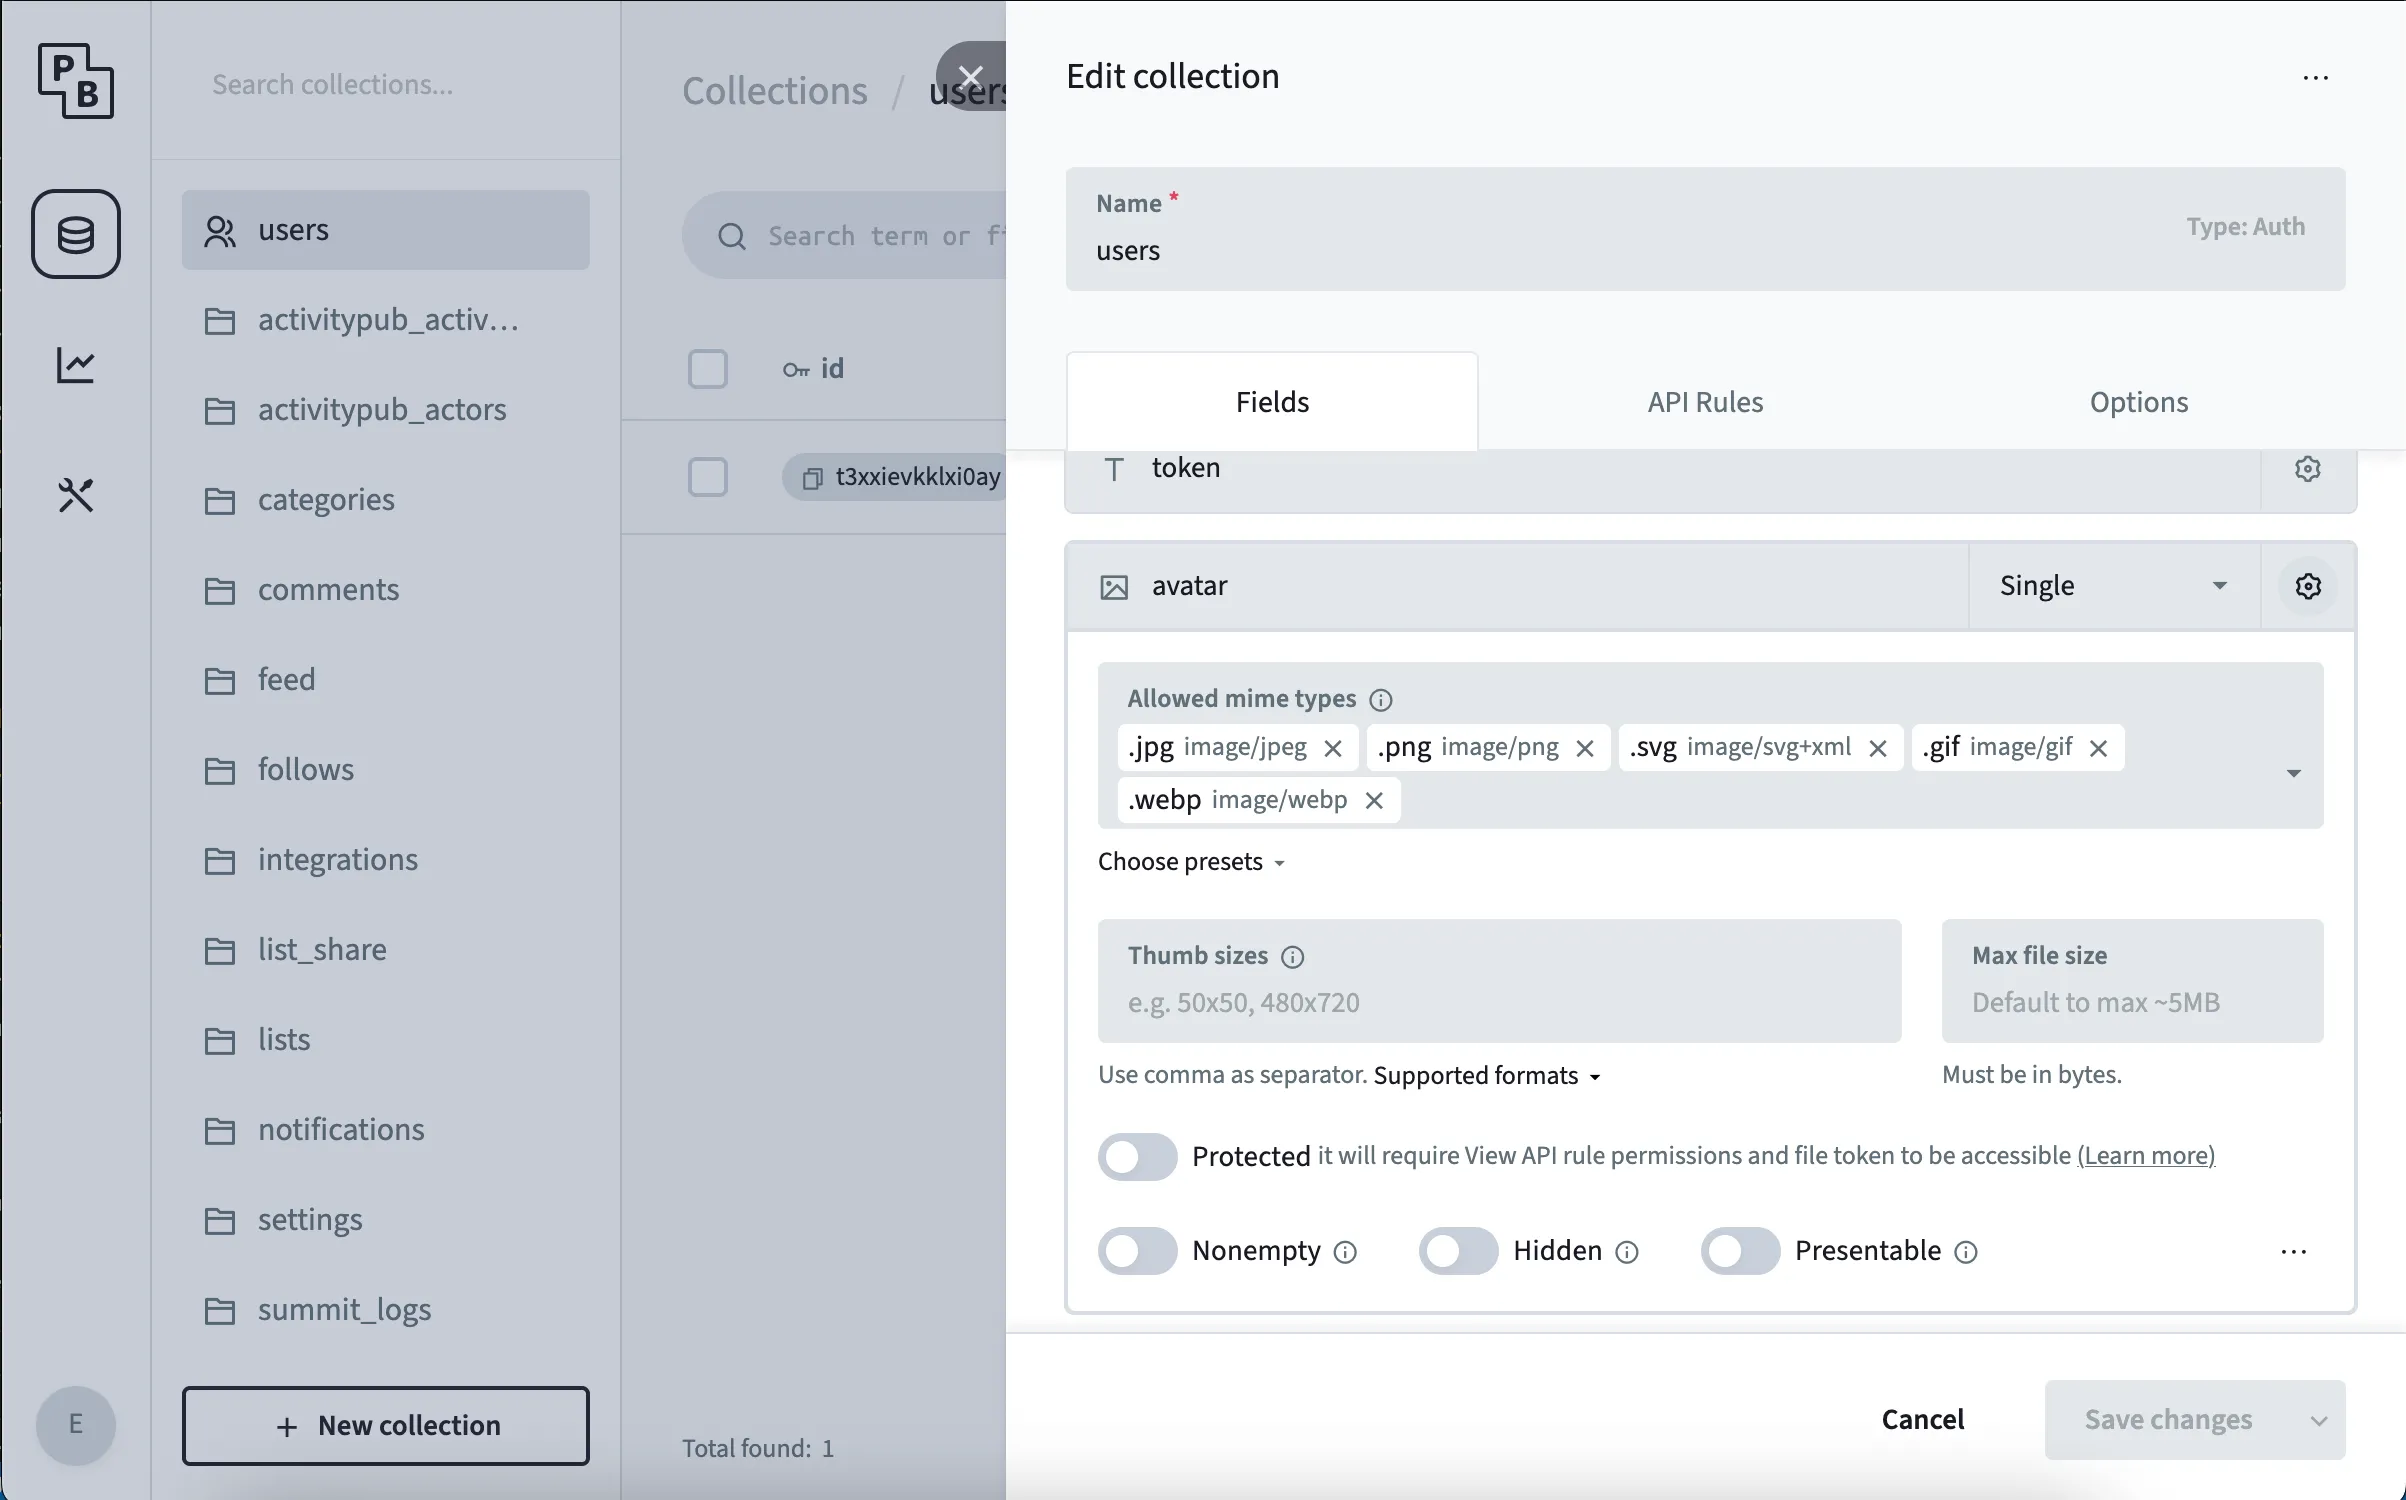
Task: Click the token field settings gear icon
Action: click(x=2307, y=469)
